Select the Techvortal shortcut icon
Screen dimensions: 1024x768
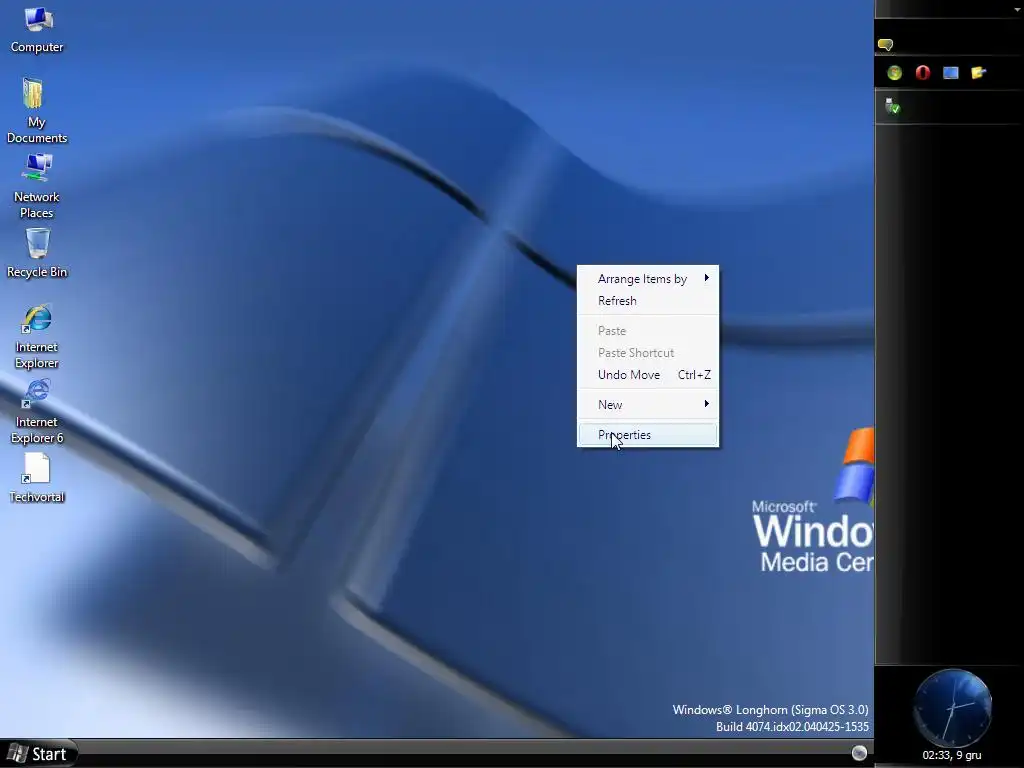tap(37, 478)
